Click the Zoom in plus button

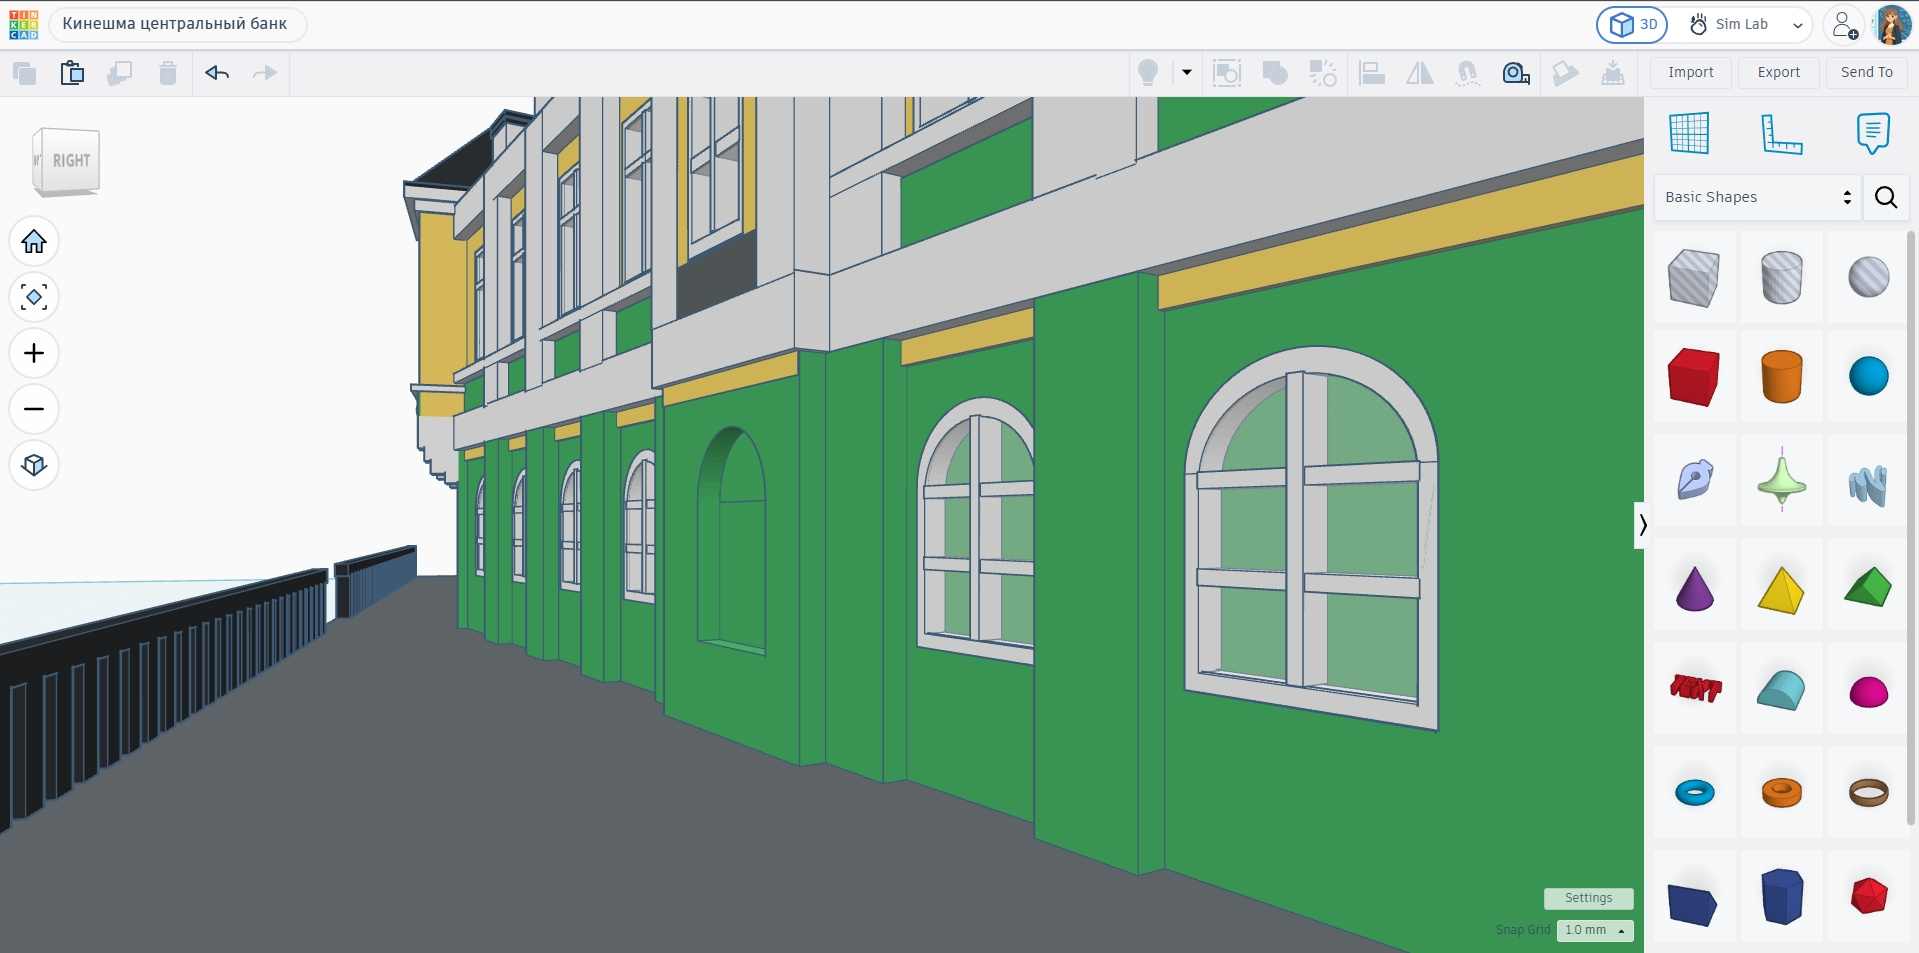tap(34, 354)
